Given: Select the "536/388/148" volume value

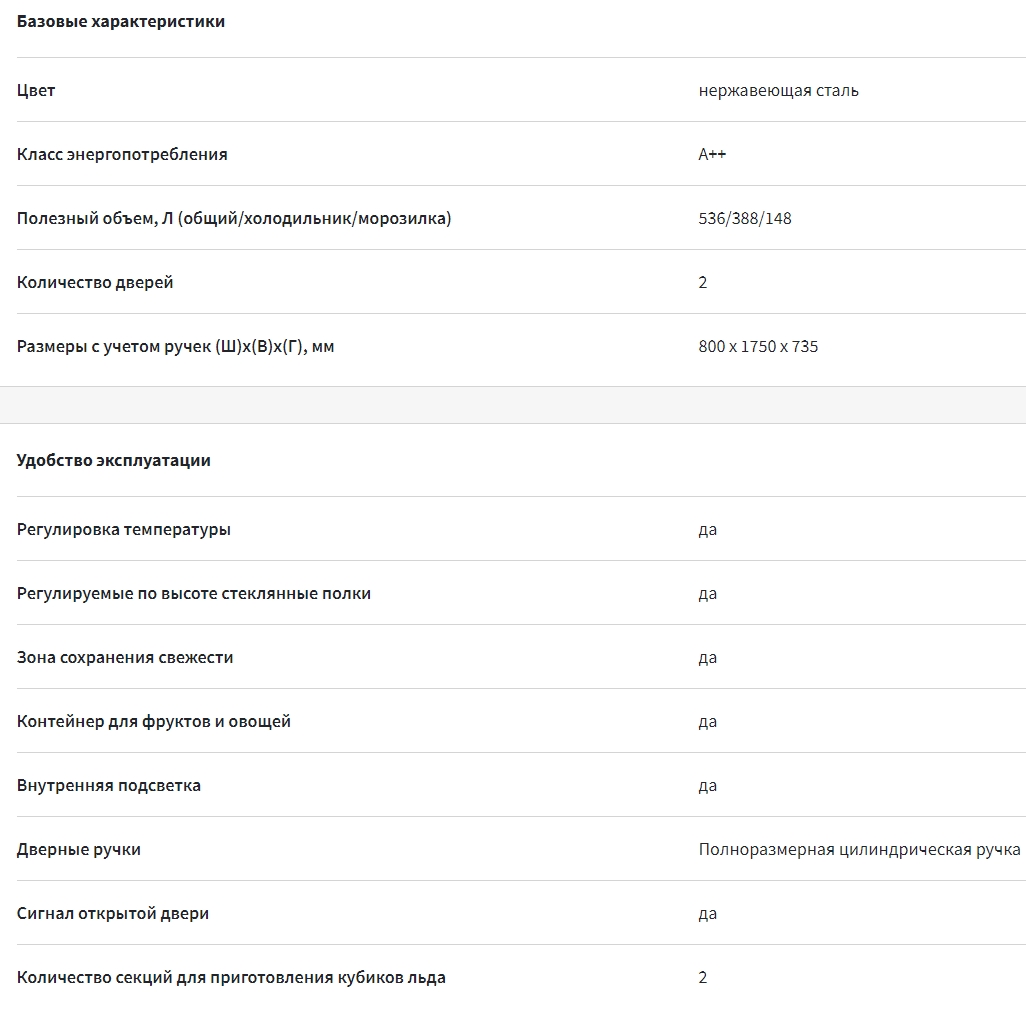Looking at the screenshot, I should coord(744,219).
